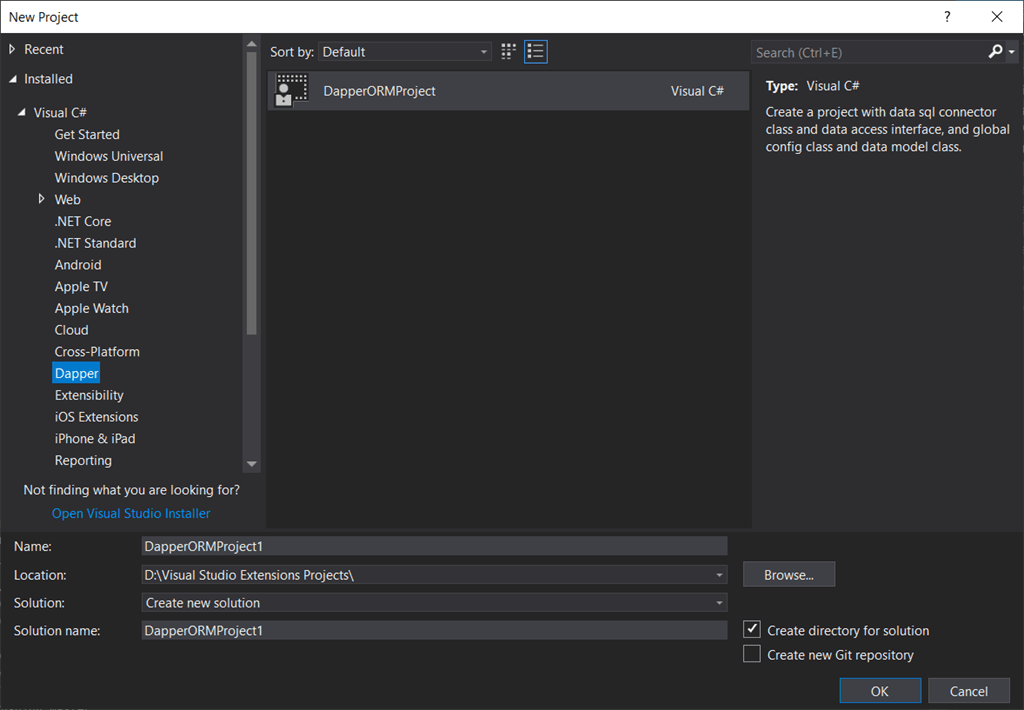Switch template view to small icons list
1024x710 pixels.
[536, 51]
